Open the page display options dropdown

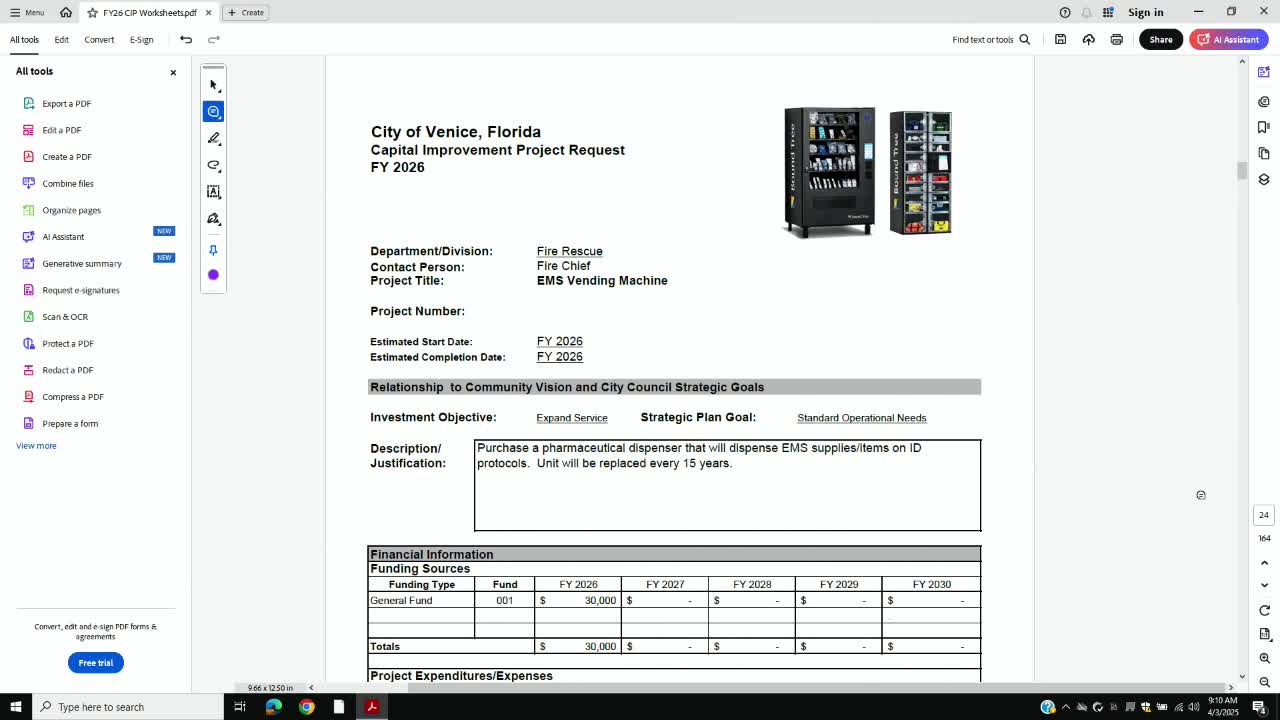(x=1265, y=635)
